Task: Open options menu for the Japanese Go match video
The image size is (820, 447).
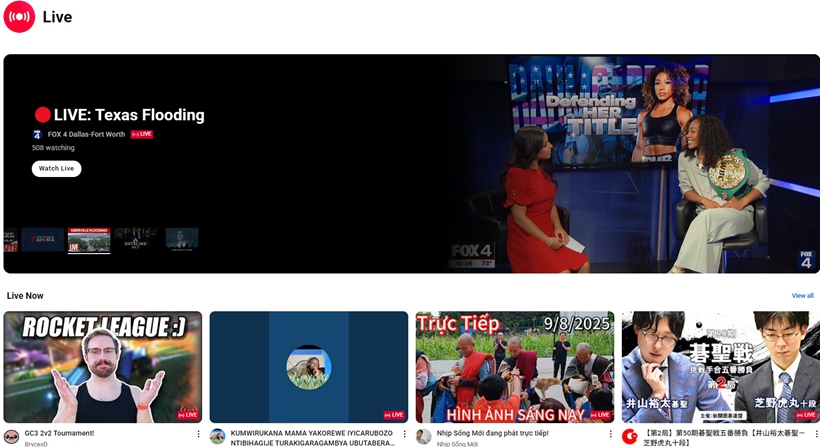Action: pos(816,434)
